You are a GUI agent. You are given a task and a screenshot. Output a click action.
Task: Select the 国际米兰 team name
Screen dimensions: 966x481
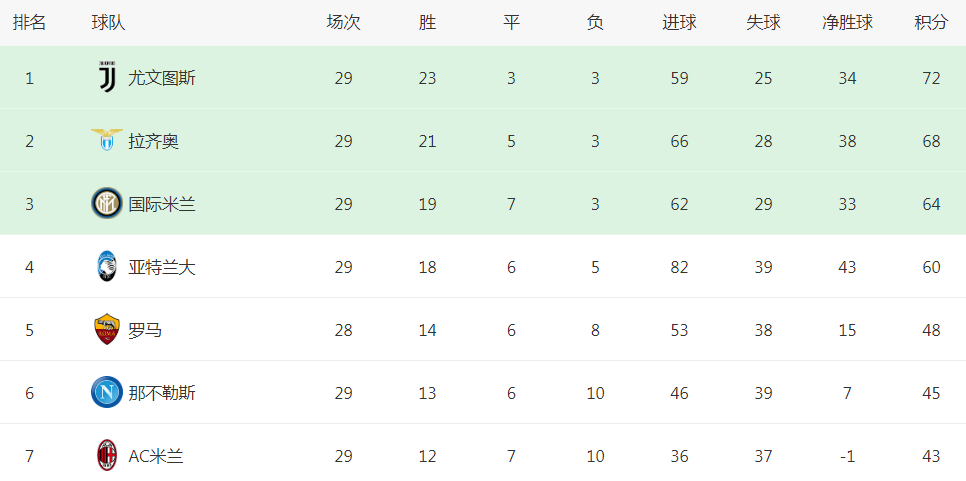[x=162, y=204]
